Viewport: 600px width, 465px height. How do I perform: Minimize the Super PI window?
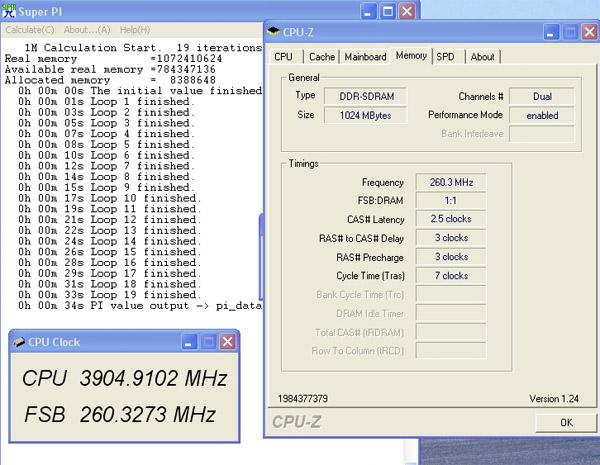click(368, 12)
